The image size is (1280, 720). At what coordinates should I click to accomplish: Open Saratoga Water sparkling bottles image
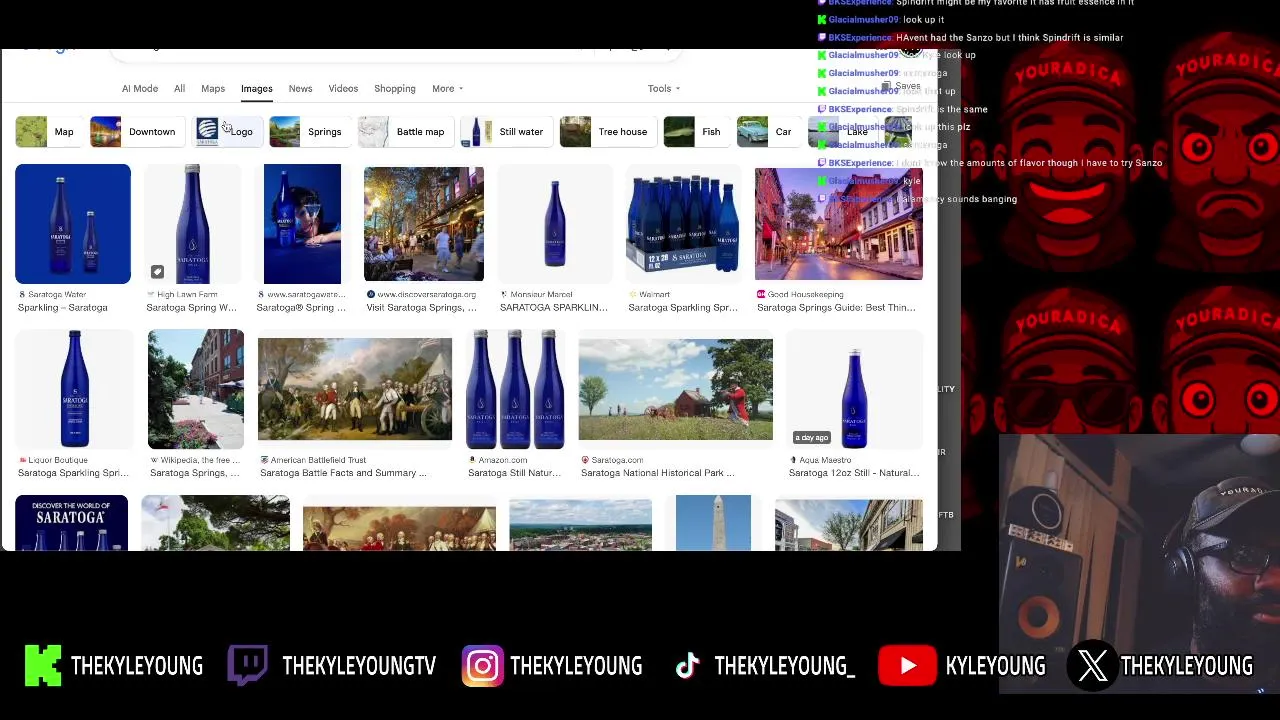coord(73,224)
